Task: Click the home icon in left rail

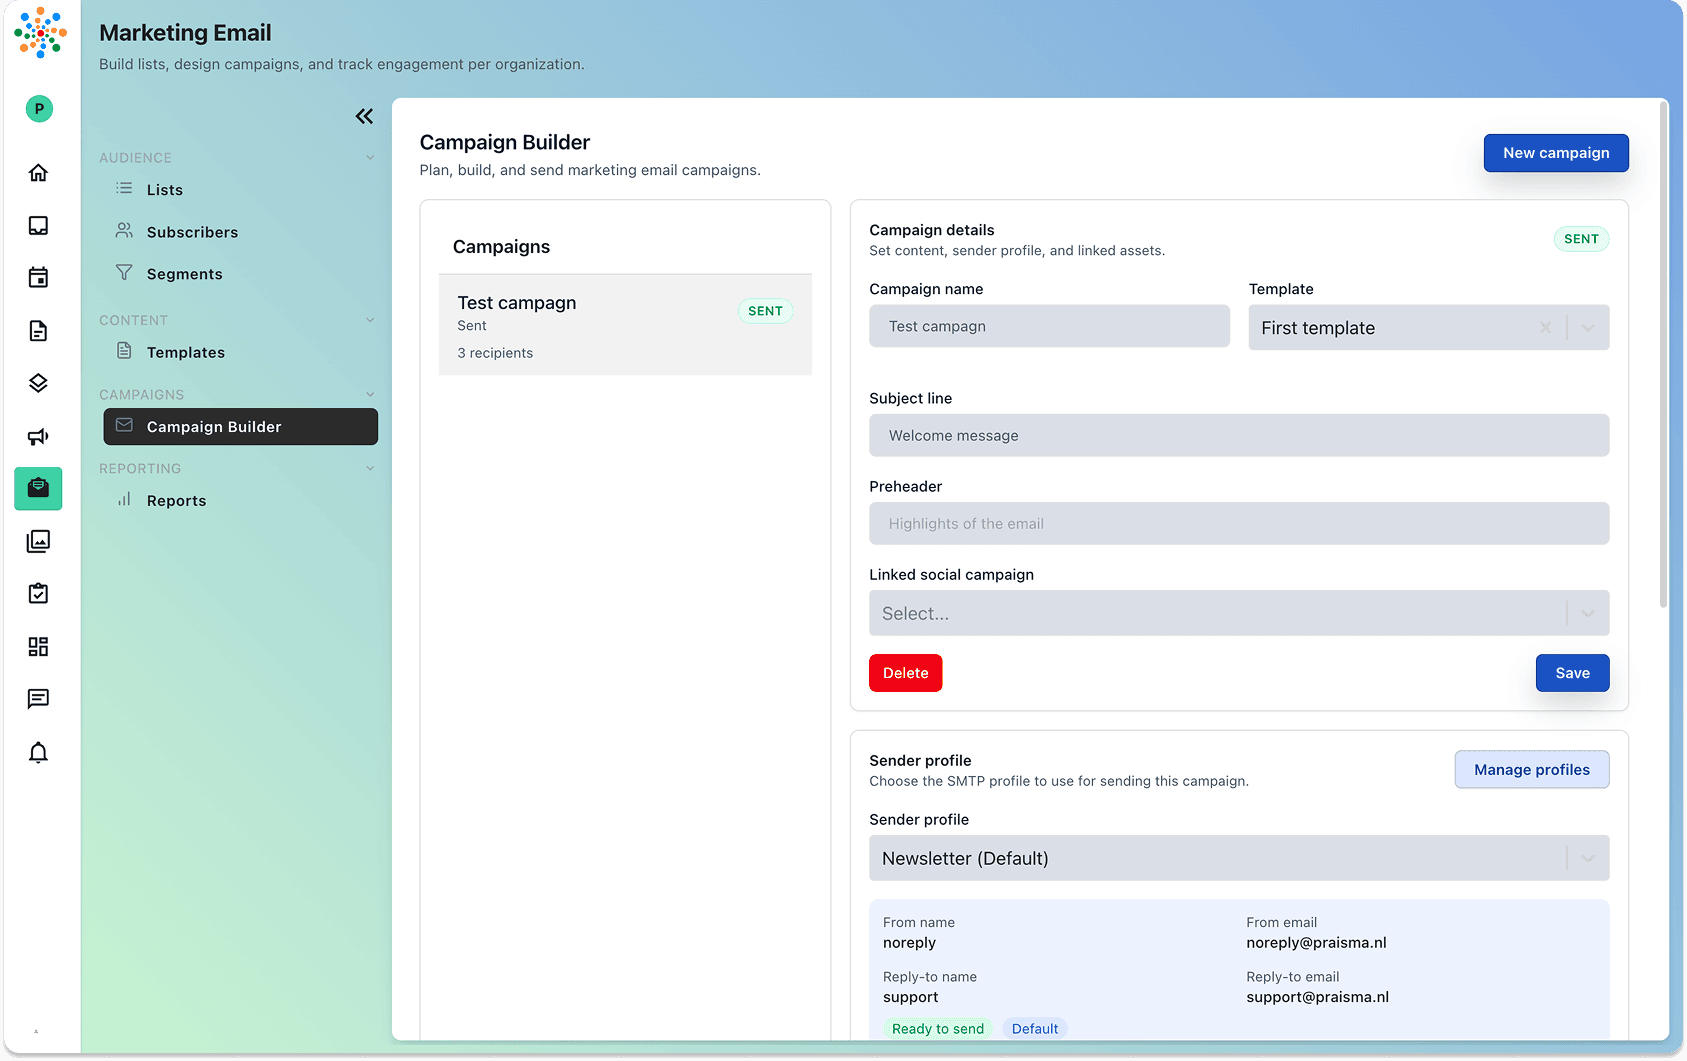Action: tap(38, 173)
